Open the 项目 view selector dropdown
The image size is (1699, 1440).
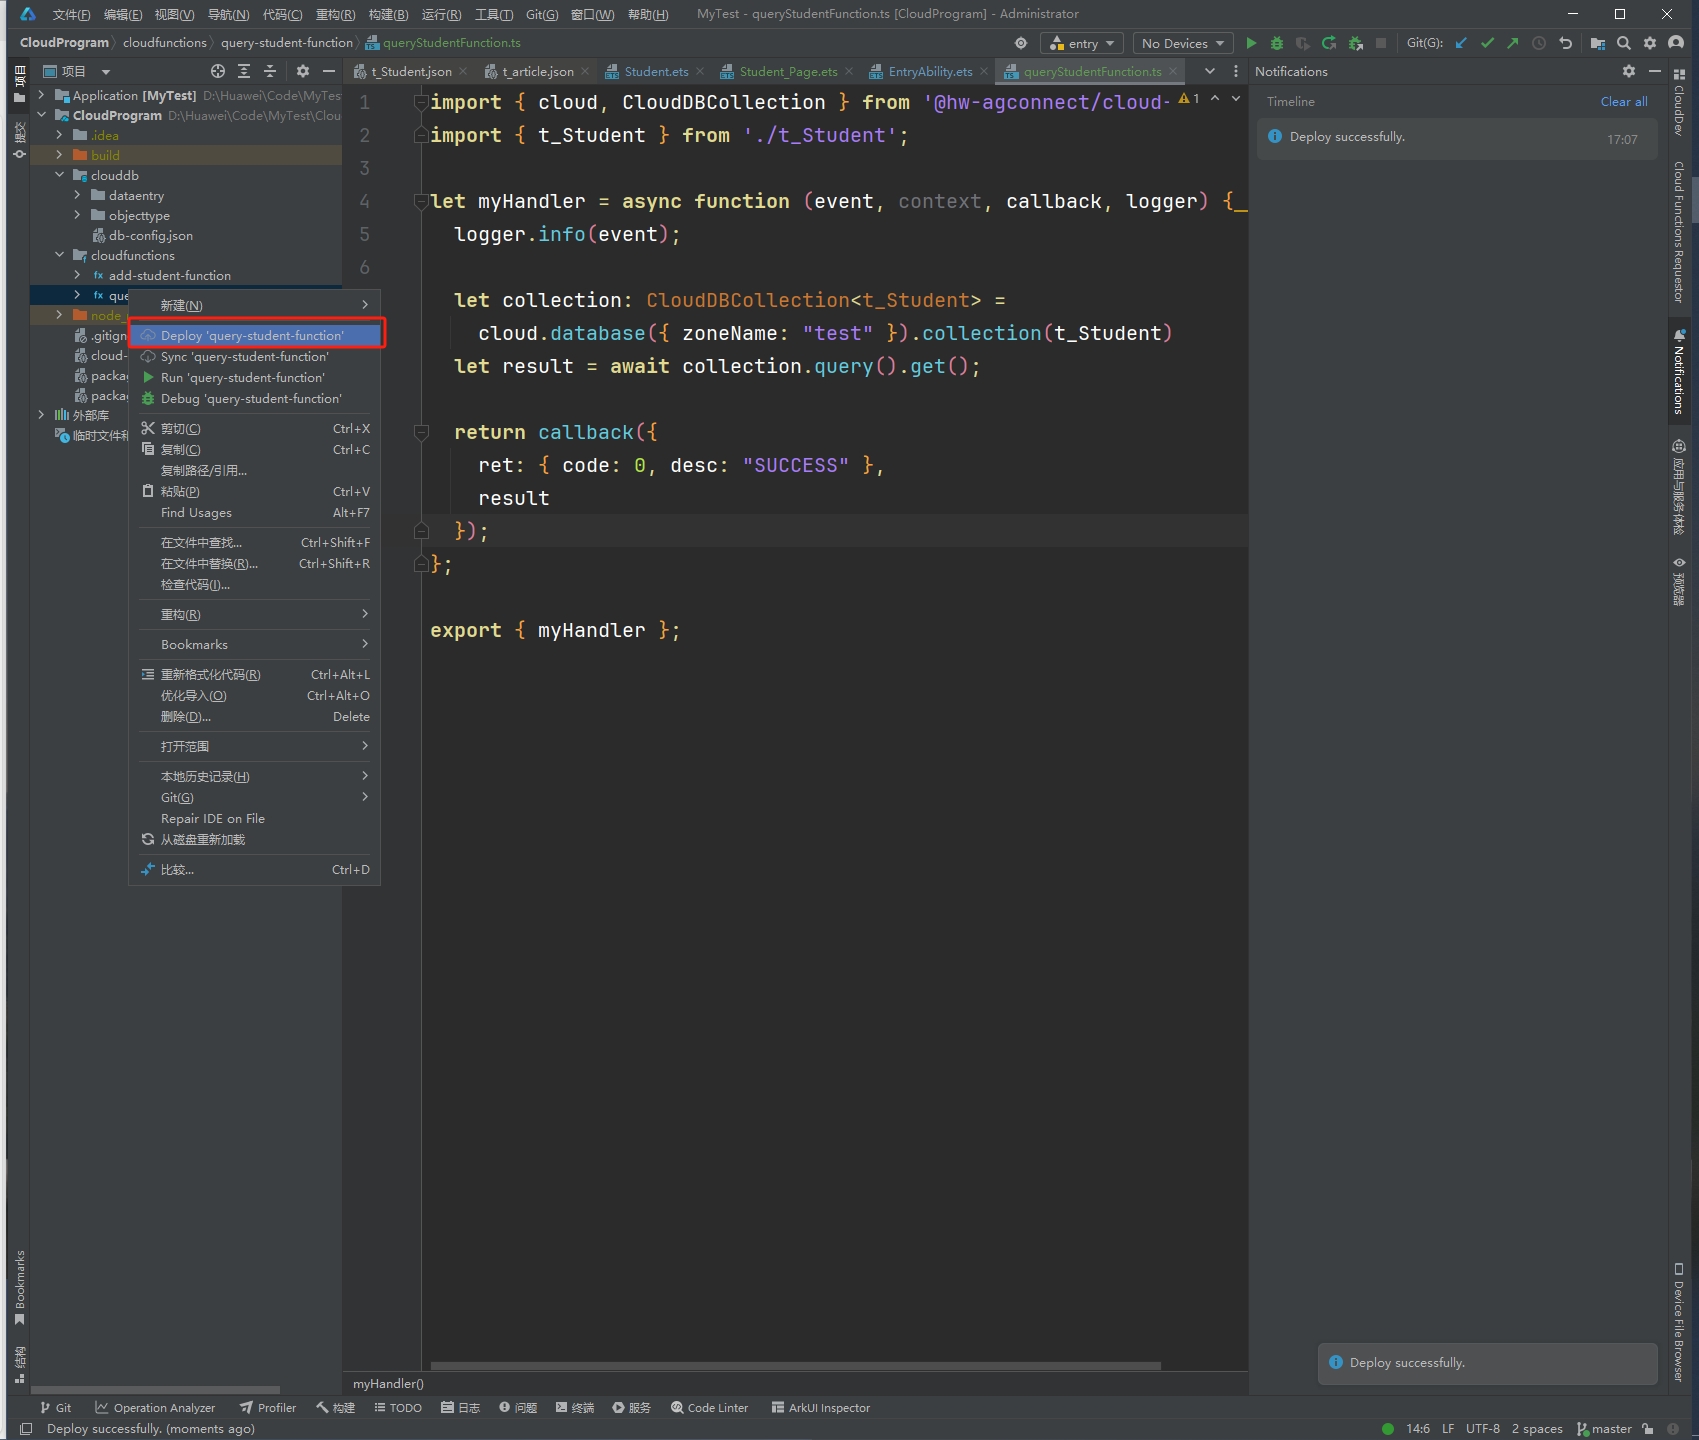76,71
